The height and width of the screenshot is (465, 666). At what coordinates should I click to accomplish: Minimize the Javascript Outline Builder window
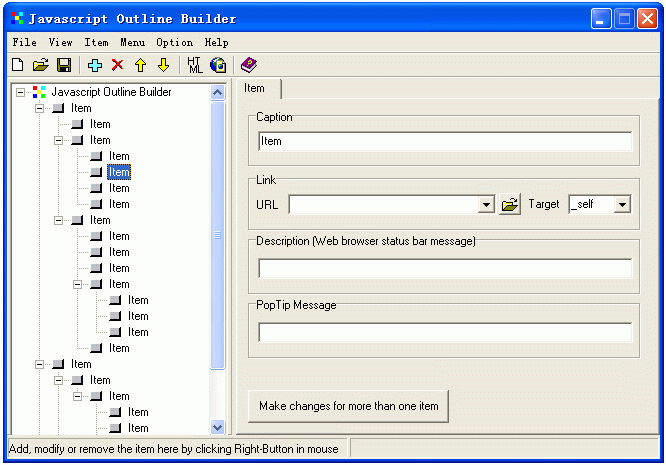pos(601,19)
